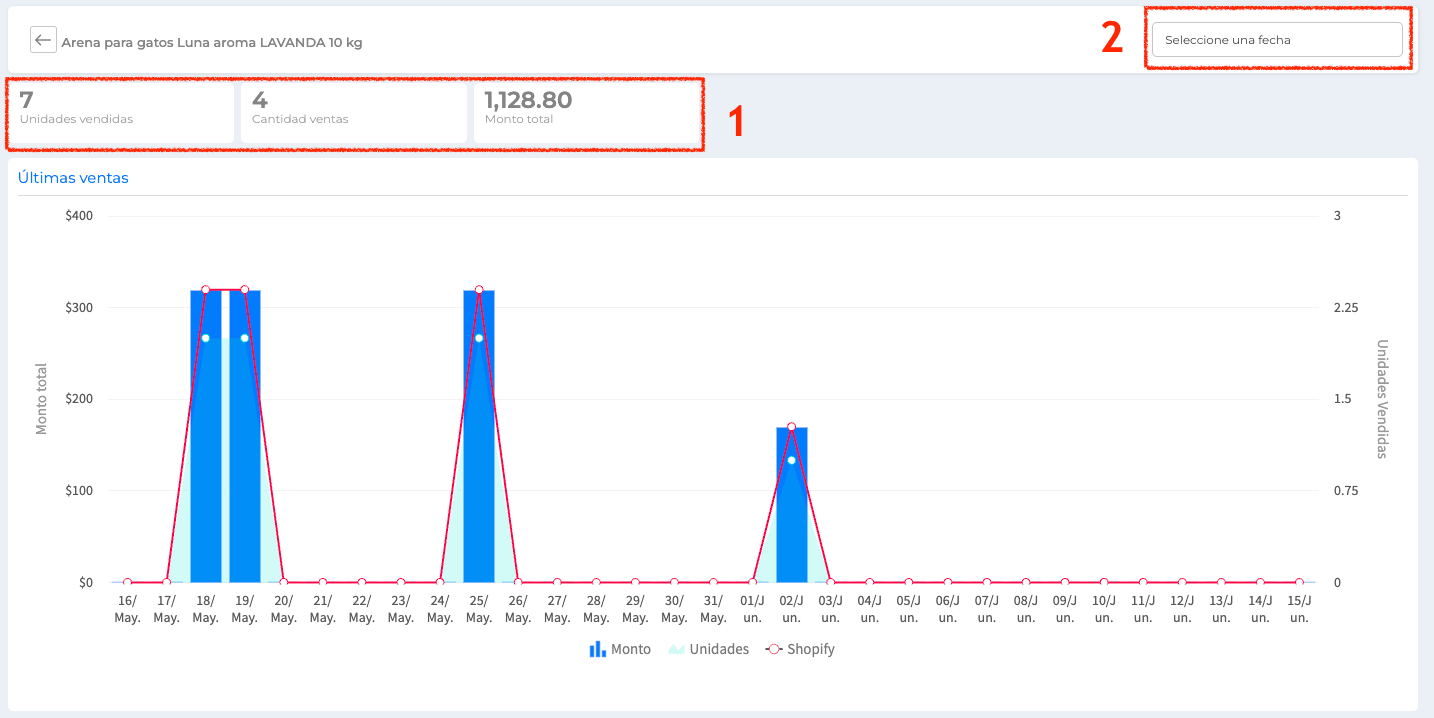
Task: Click the Shopify data point at 21/May
Action: point(323,582)
